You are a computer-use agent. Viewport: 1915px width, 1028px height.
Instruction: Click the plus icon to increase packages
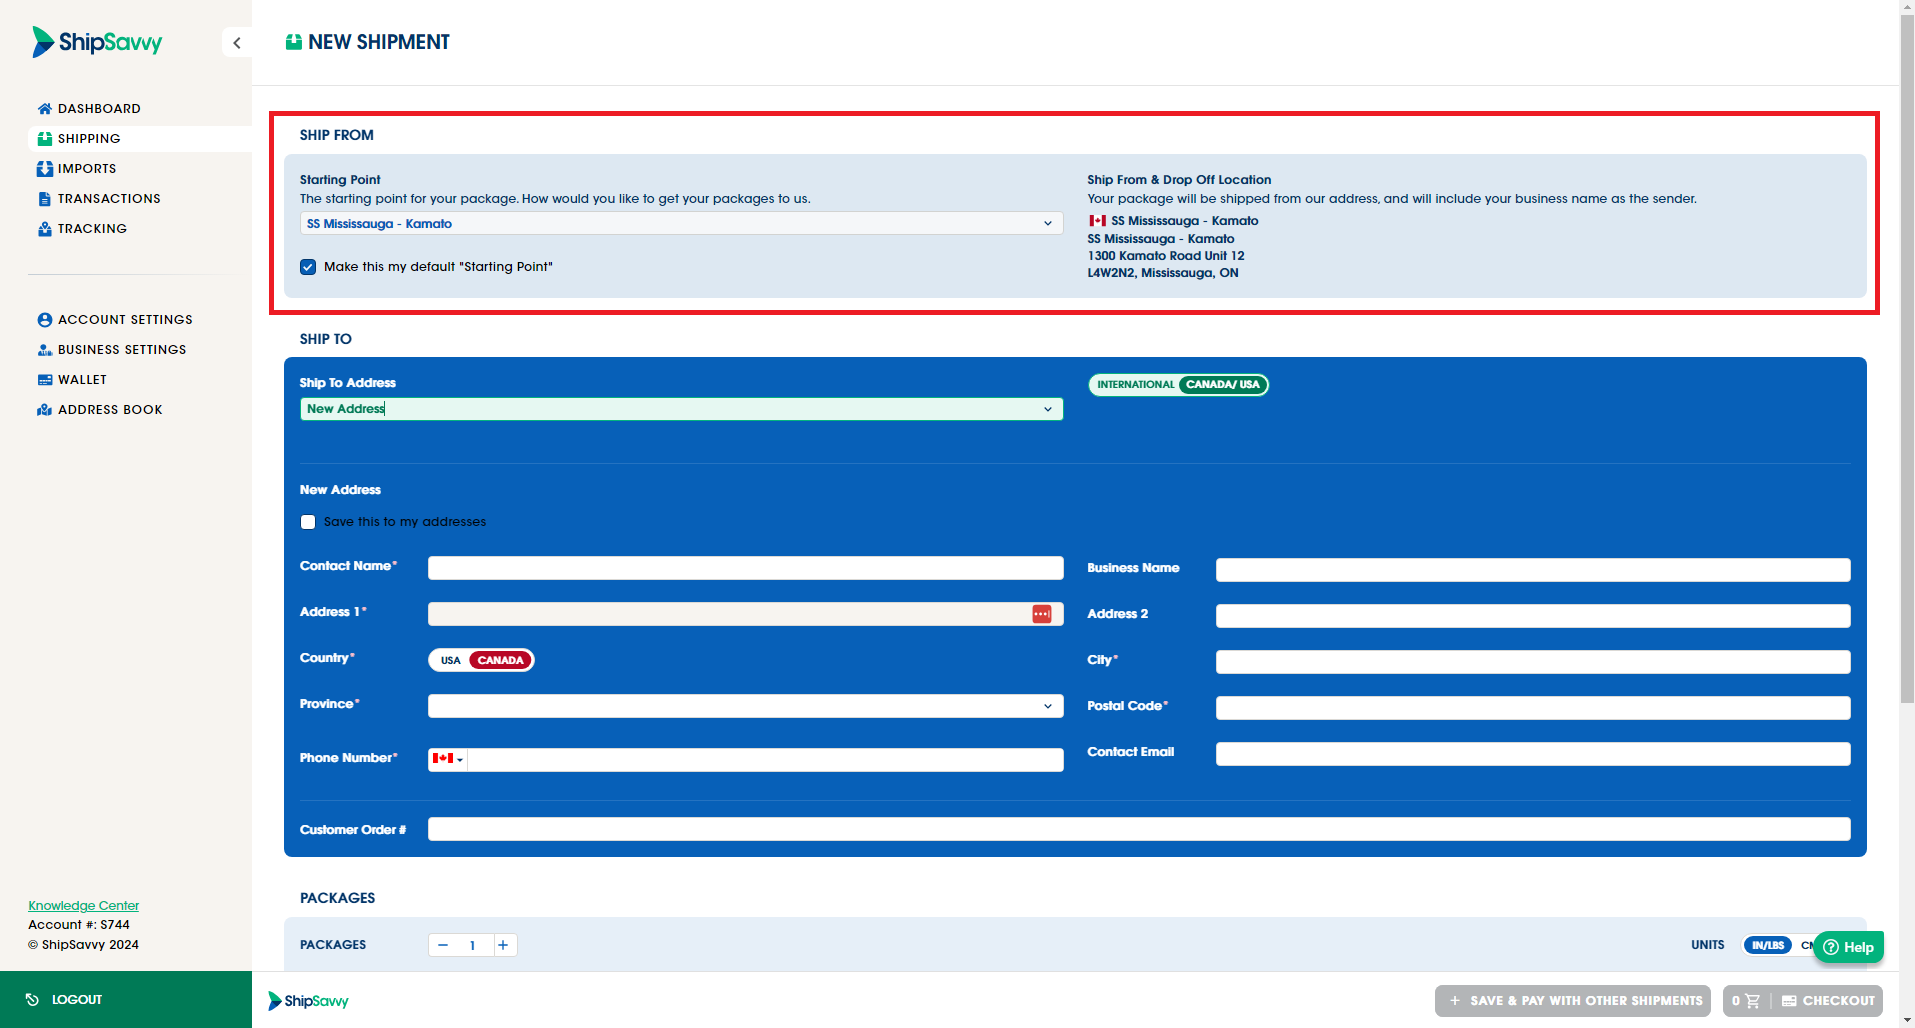[503, 945]
